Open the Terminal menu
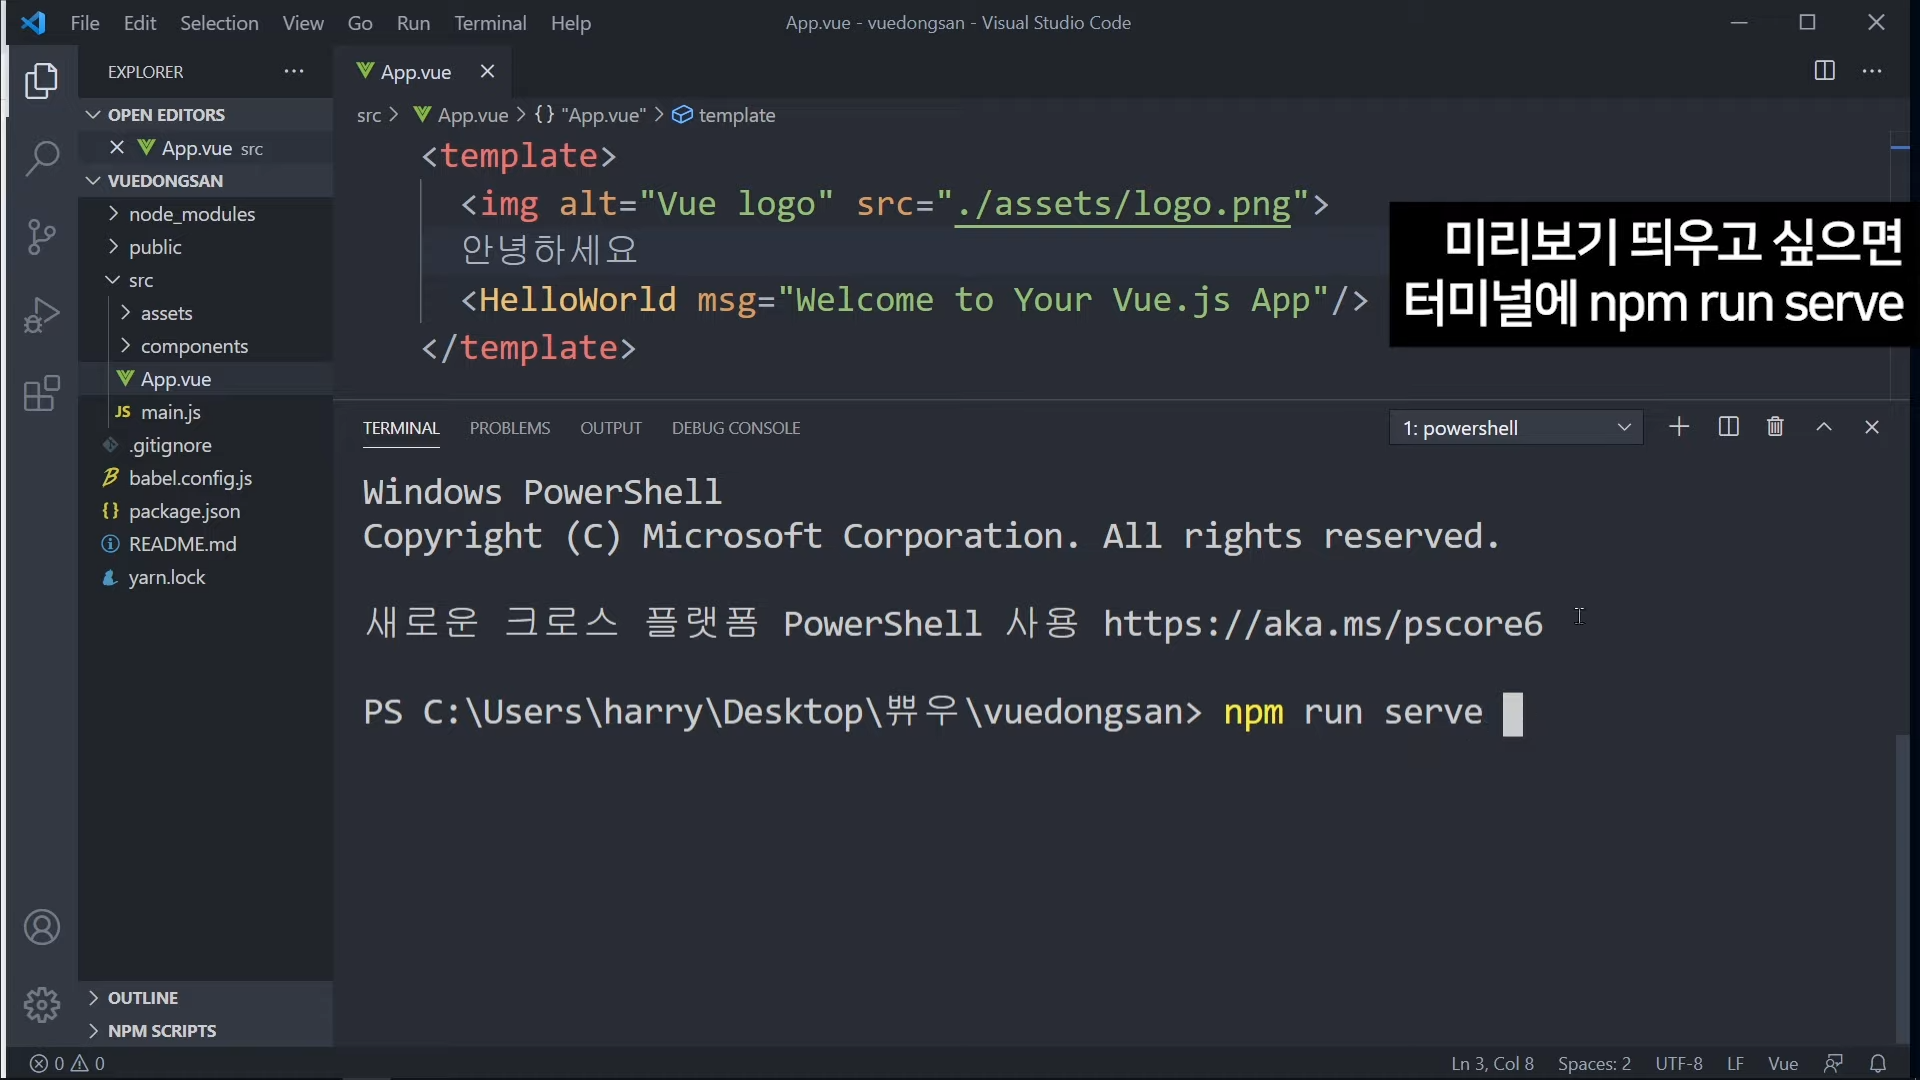Screen dimensions: 1920x1080 [490, 23]
